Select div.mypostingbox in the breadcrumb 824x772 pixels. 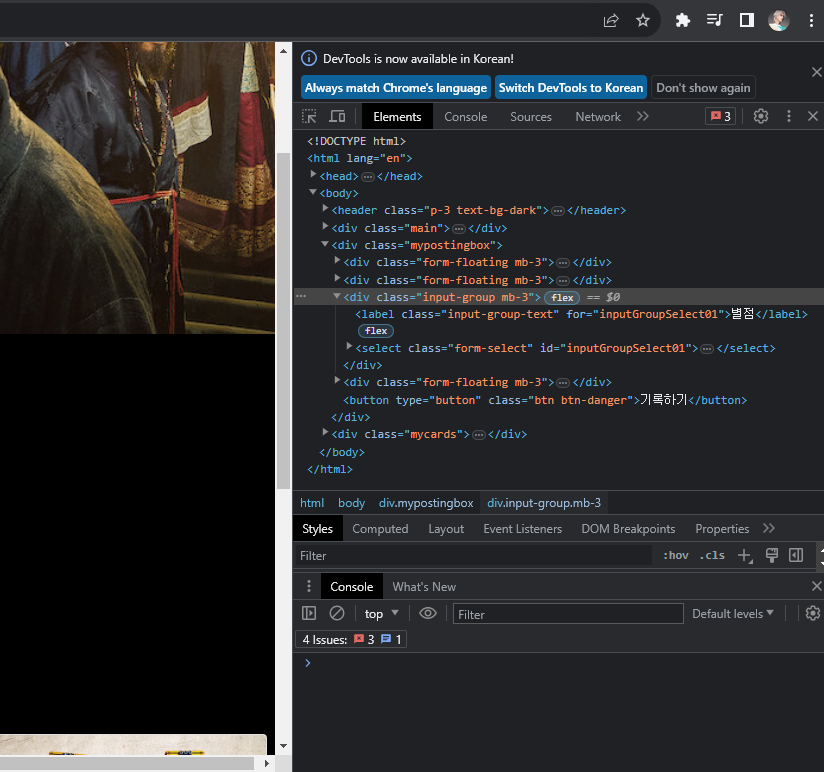tap(426, 503)
